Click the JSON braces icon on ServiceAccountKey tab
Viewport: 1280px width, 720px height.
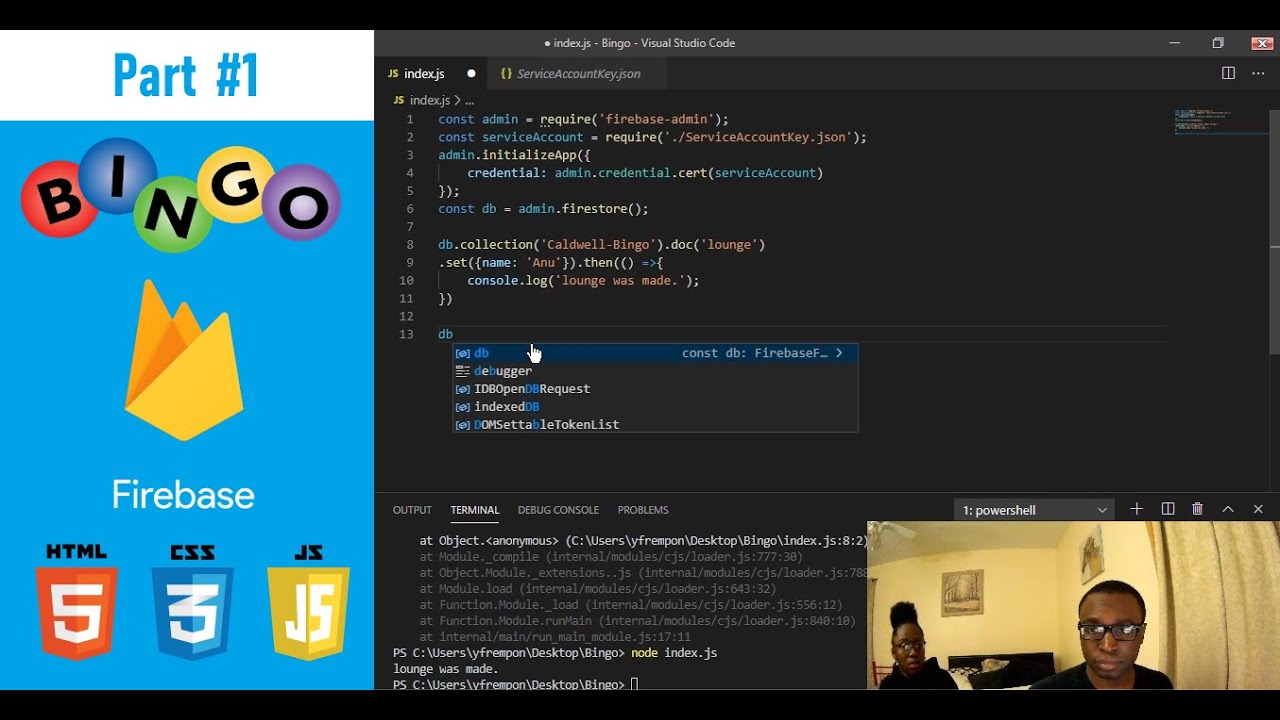[x=506, y=73]
